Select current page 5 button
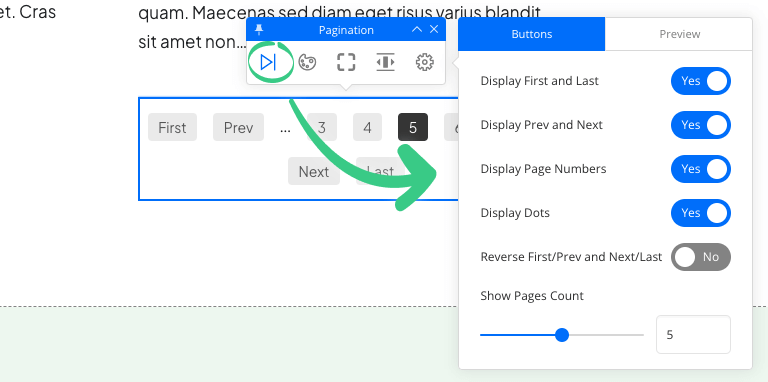This screenshot has width=768, height=382. [x=413, y=127]
